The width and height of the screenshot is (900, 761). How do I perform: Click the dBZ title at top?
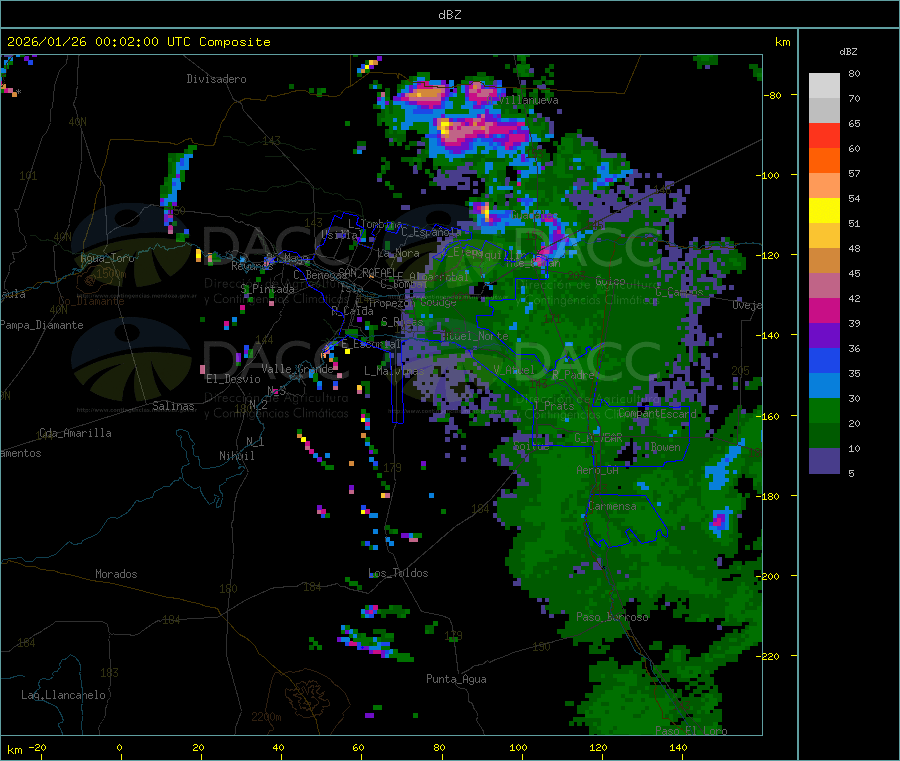click(x=449, y=15)
